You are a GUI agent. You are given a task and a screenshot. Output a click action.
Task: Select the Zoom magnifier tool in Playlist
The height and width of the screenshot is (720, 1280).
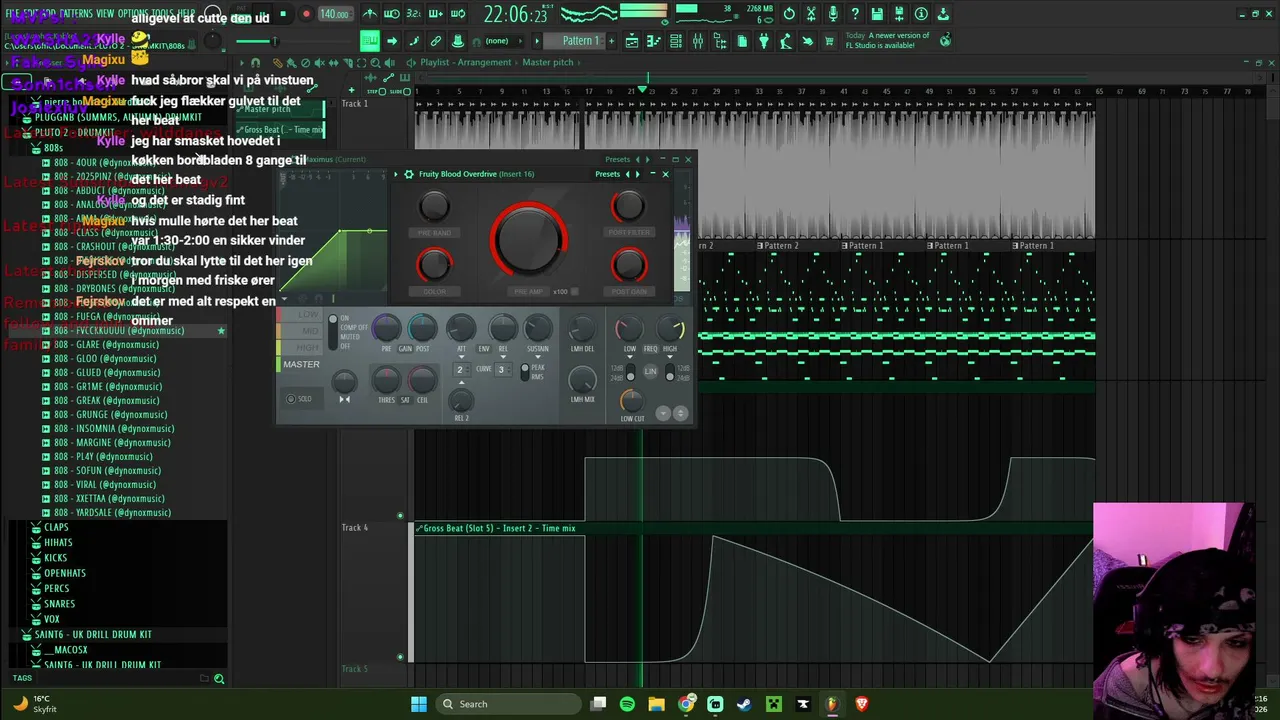tap(375, 63)
